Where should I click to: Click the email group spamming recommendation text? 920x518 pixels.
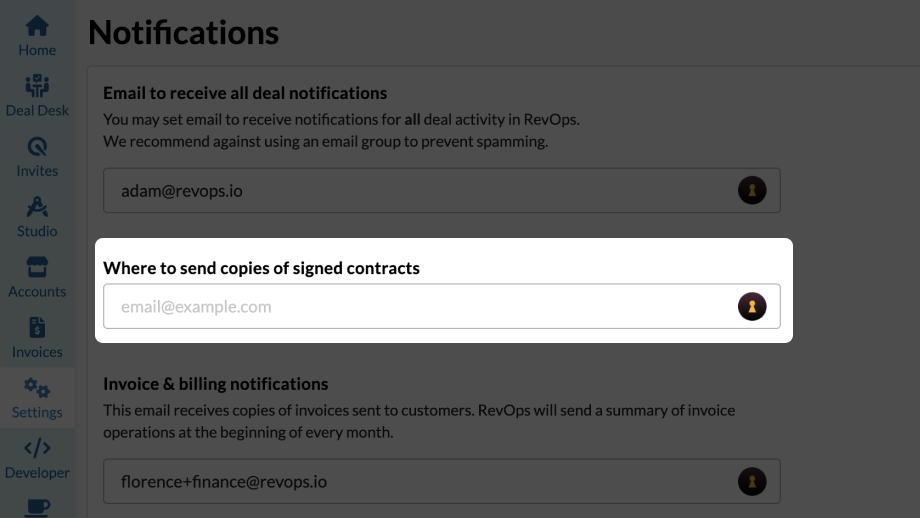325,141
